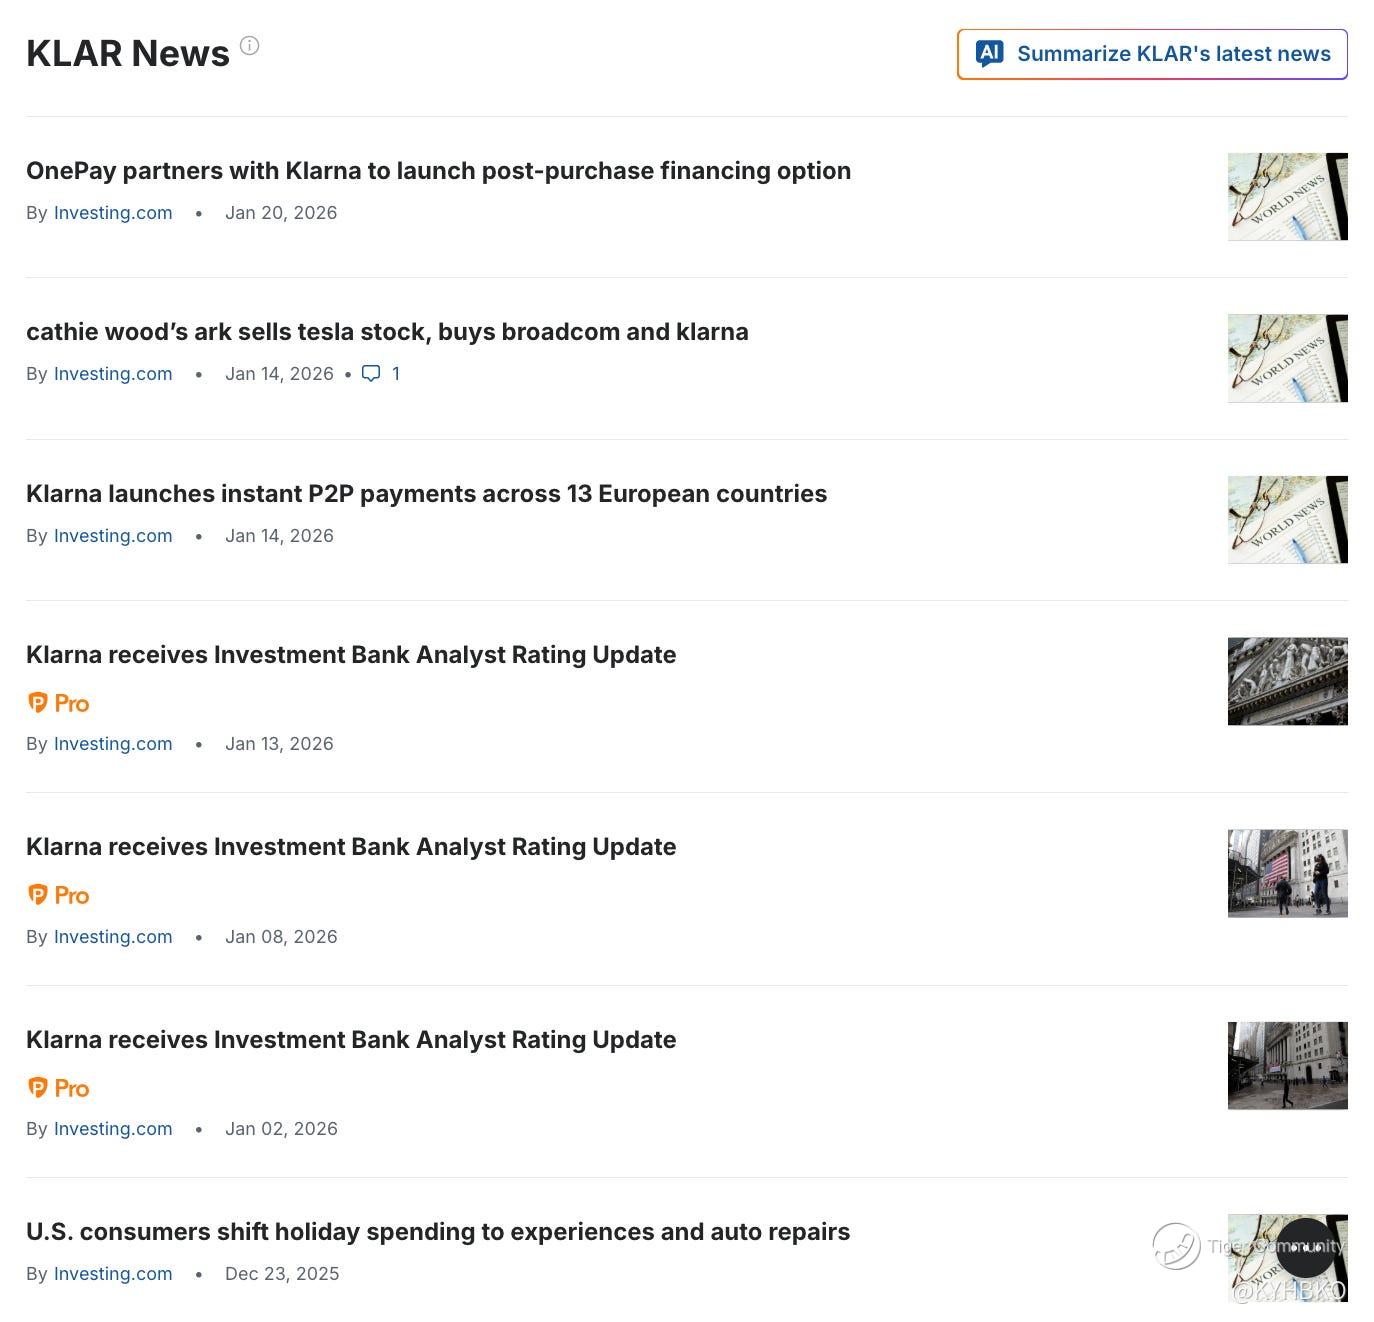Open the P2P payments article thumbnail image
This screenshot has height=1322, width=1374.
tap(1288, 520)
